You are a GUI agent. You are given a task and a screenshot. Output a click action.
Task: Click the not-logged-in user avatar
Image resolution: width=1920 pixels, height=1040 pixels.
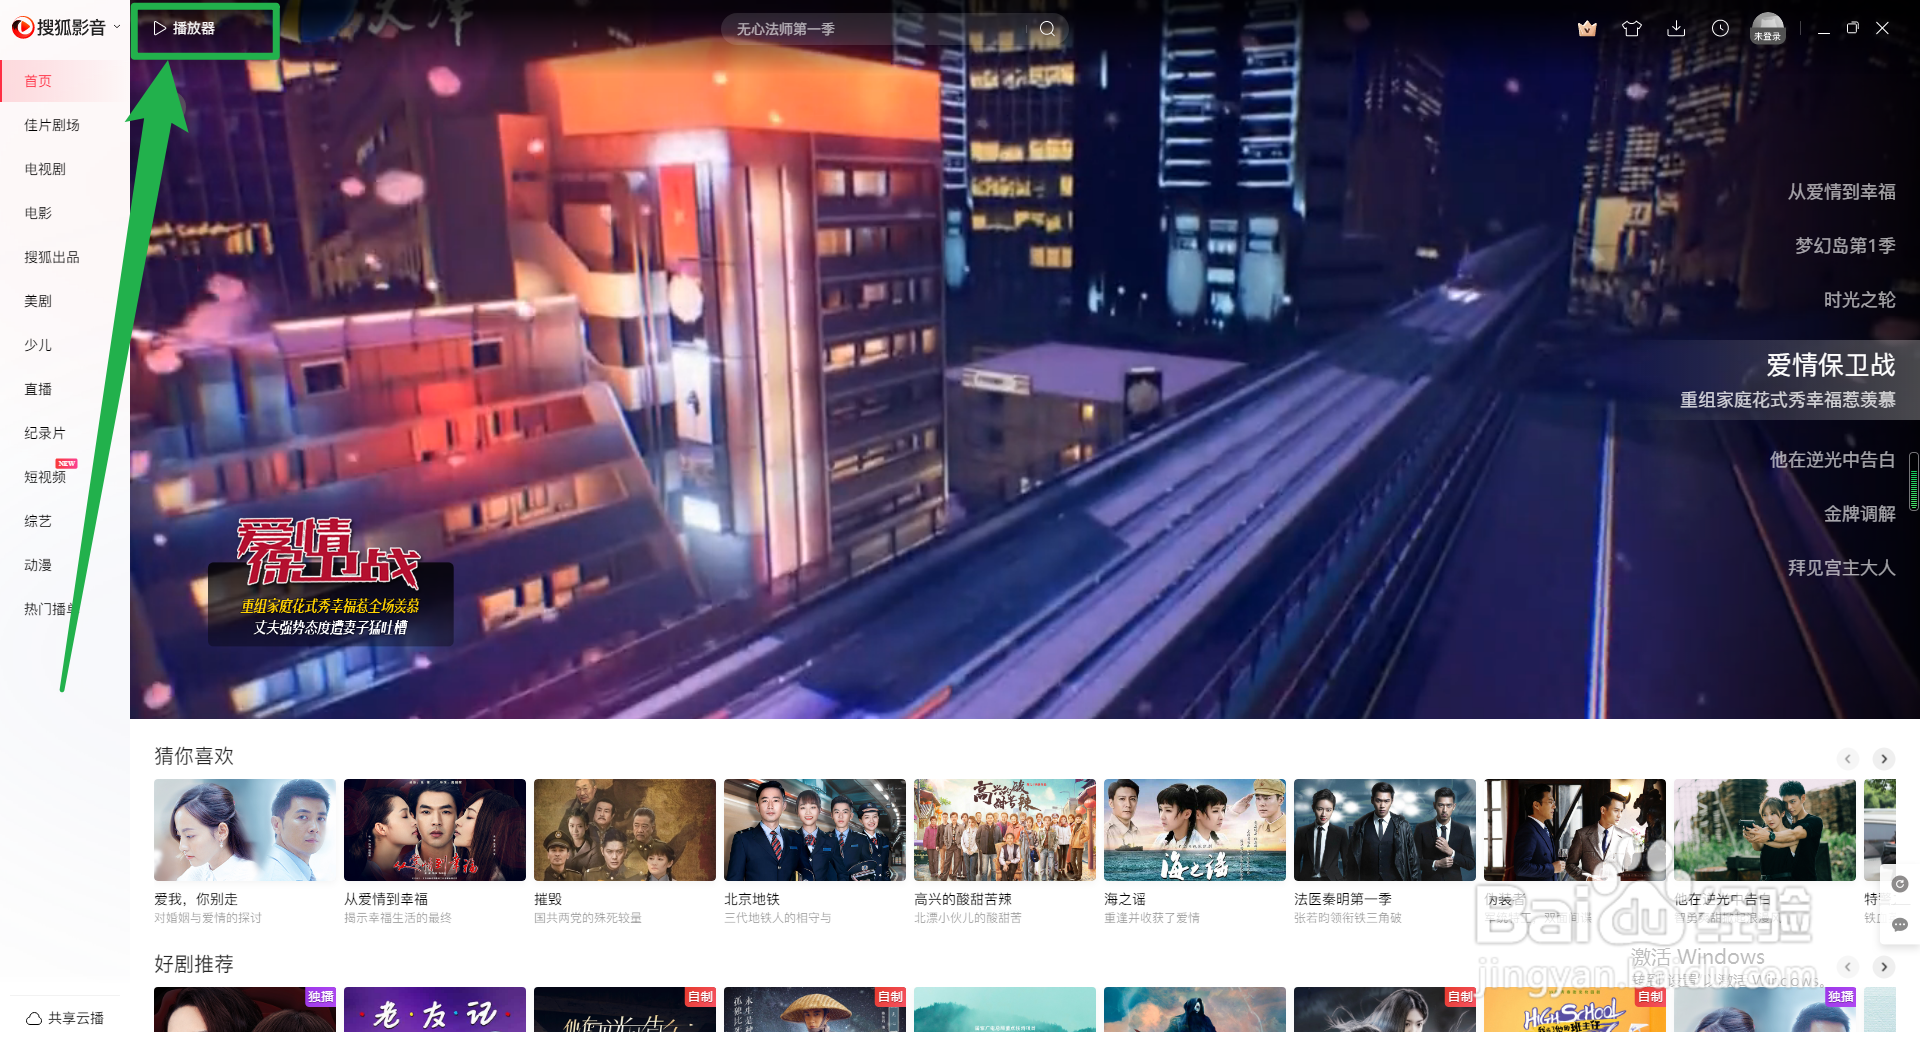click(x=1767, y=29)
